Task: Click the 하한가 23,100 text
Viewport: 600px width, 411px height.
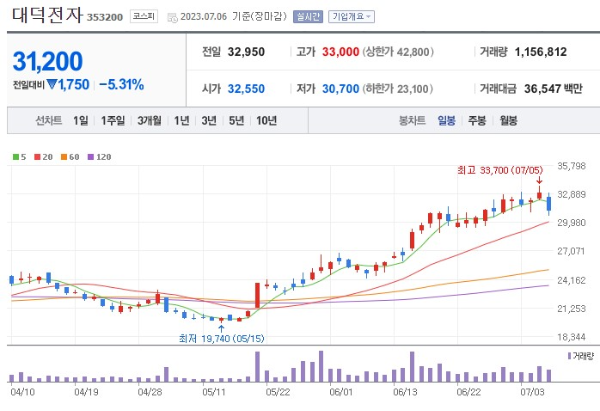Action: coord(398,89)
